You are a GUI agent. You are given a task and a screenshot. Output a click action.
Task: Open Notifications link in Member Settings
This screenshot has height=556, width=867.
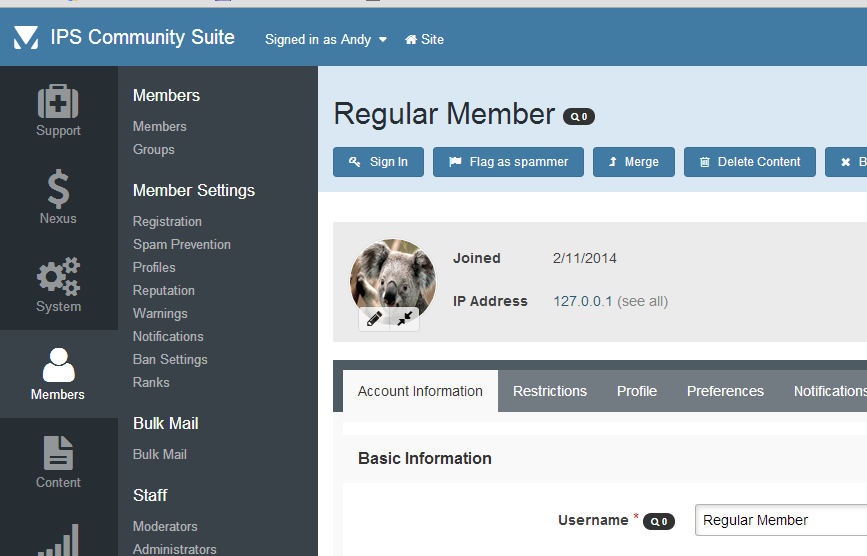(x=168, y=337)
